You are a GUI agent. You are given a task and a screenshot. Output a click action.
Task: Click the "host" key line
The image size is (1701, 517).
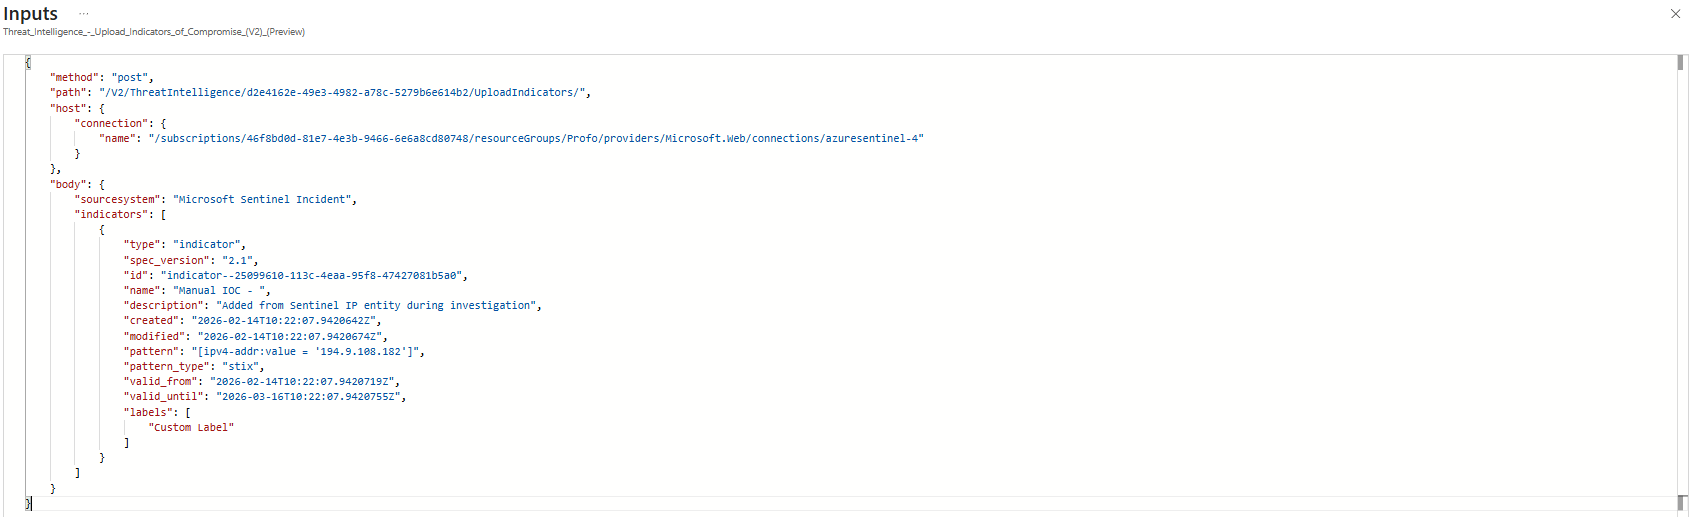[69, 108]
